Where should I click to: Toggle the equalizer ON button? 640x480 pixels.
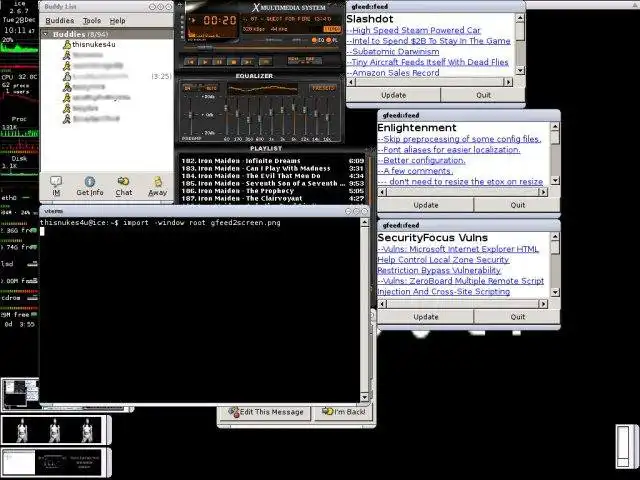(x=188, y=88)
